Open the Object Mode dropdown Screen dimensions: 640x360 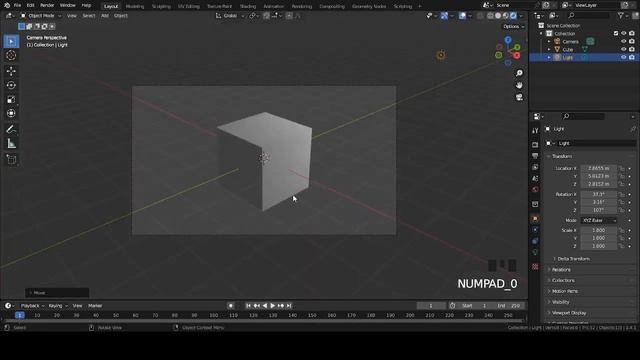click(x=41, y=16)
